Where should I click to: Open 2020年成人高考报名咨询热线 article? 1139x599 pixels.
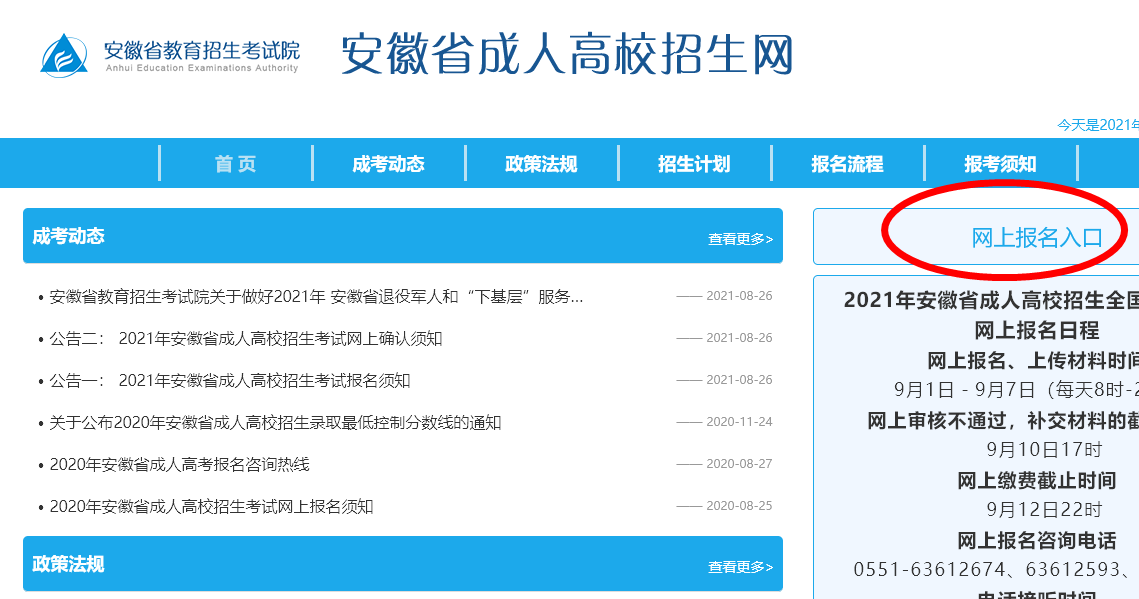coord(180,465)
